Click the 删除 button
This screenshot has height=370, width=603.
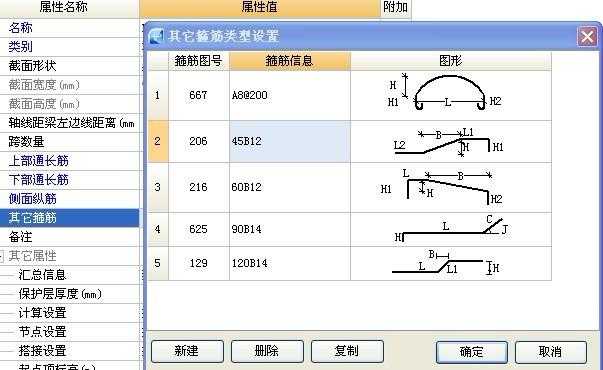click(267, 351)
